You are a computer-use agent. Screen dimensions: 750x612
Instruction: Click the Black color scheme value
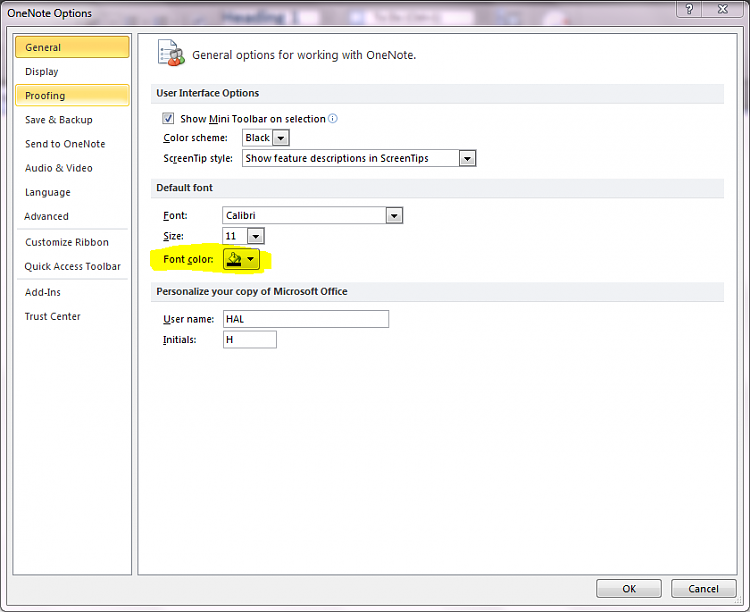pos(257,138)
